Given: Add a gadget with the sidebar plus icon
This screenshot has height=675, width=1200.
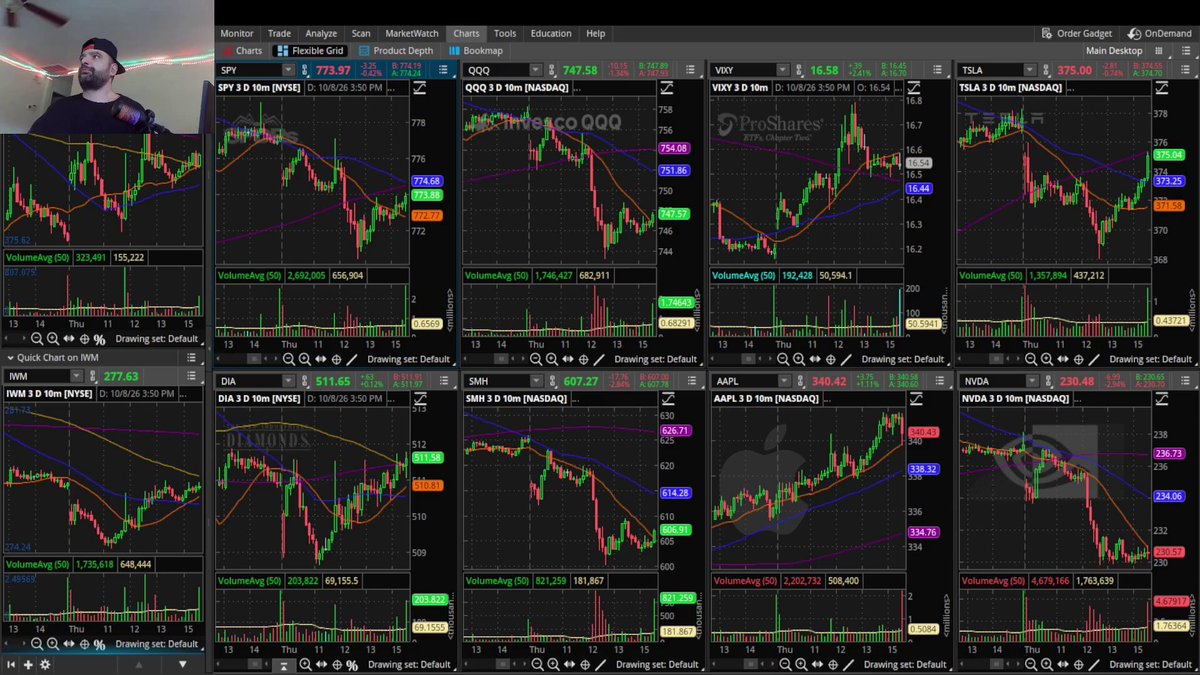Looking at the screenshot, I should pyautogui.click(x=29, y=664).
